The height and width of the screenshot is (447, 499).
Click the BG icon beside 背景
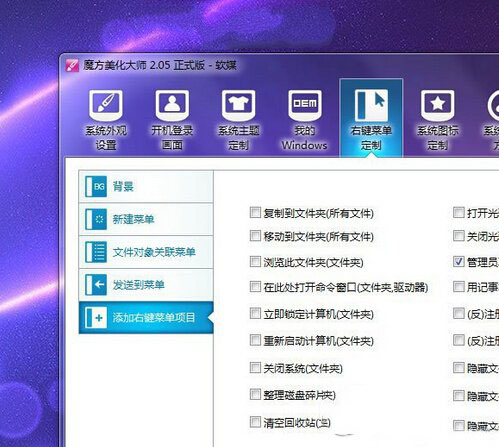point(96,186)
